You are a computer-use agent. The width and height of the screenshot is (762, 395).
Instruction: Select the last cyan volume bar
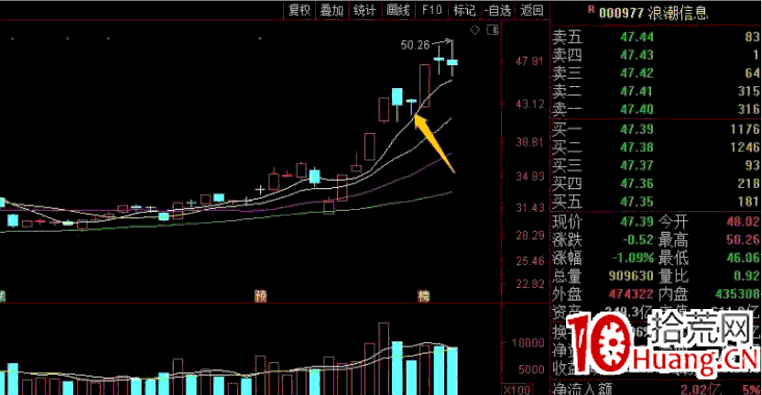tap(452, 371)
